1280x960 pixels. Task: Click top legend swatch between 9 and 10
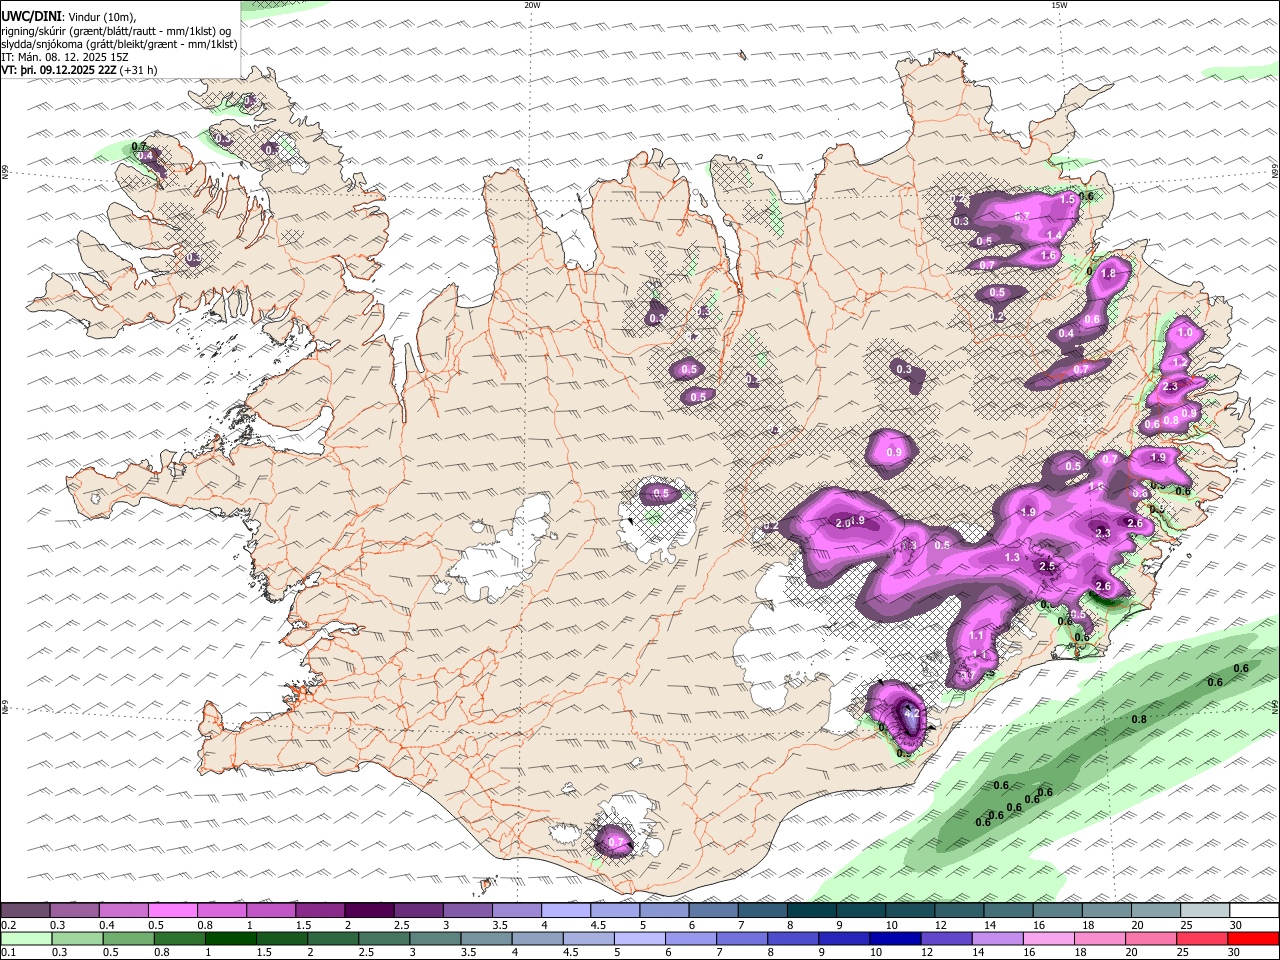pos(861,910)
